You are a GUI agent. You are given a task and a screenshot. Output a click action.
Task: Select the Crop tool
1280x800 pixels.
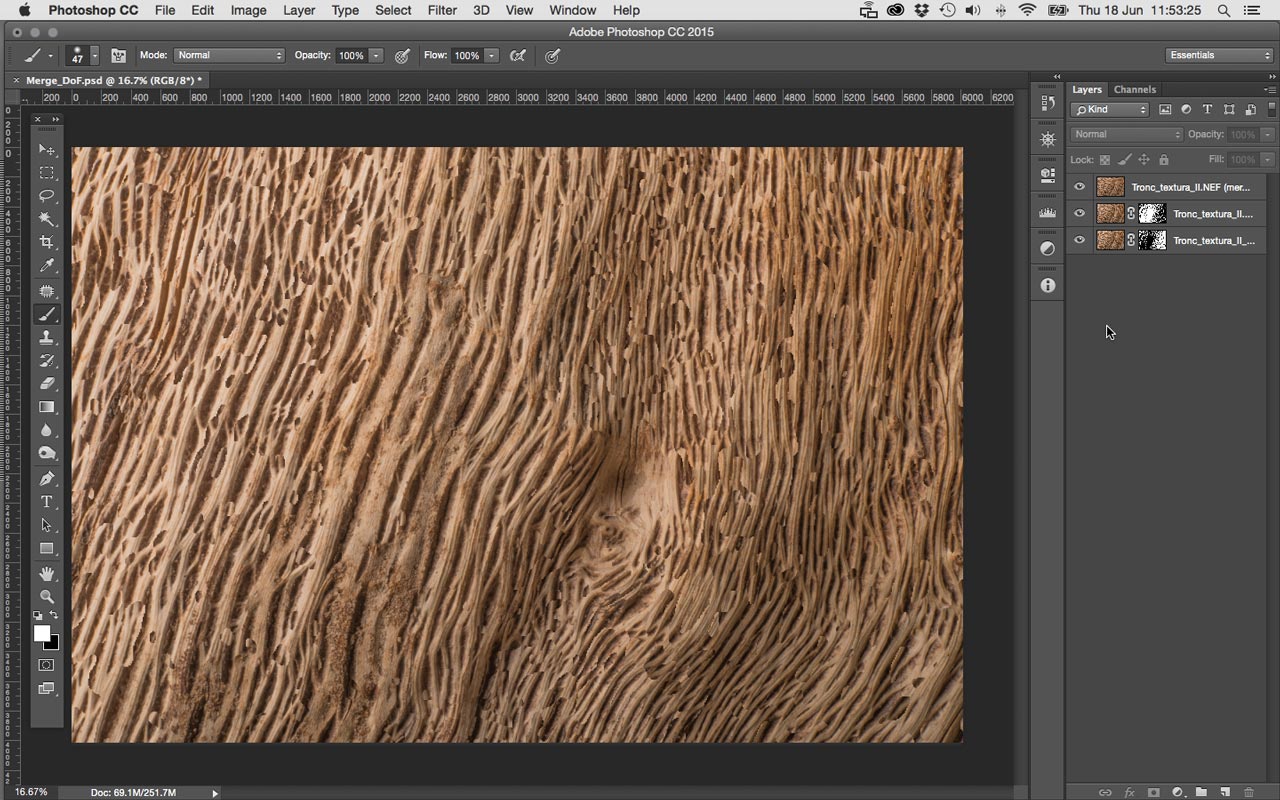click(x=46, y=243)
